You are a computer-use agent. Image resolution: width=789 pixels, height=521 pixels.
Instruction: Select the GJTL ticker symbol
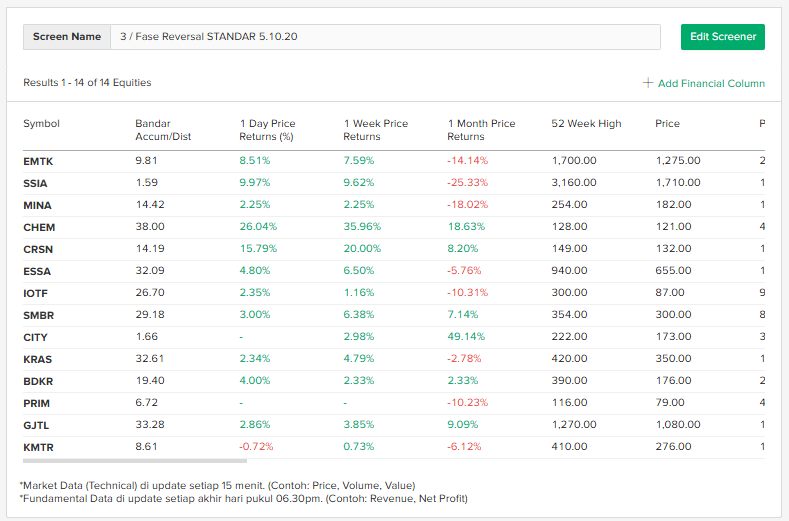point(35,425)
